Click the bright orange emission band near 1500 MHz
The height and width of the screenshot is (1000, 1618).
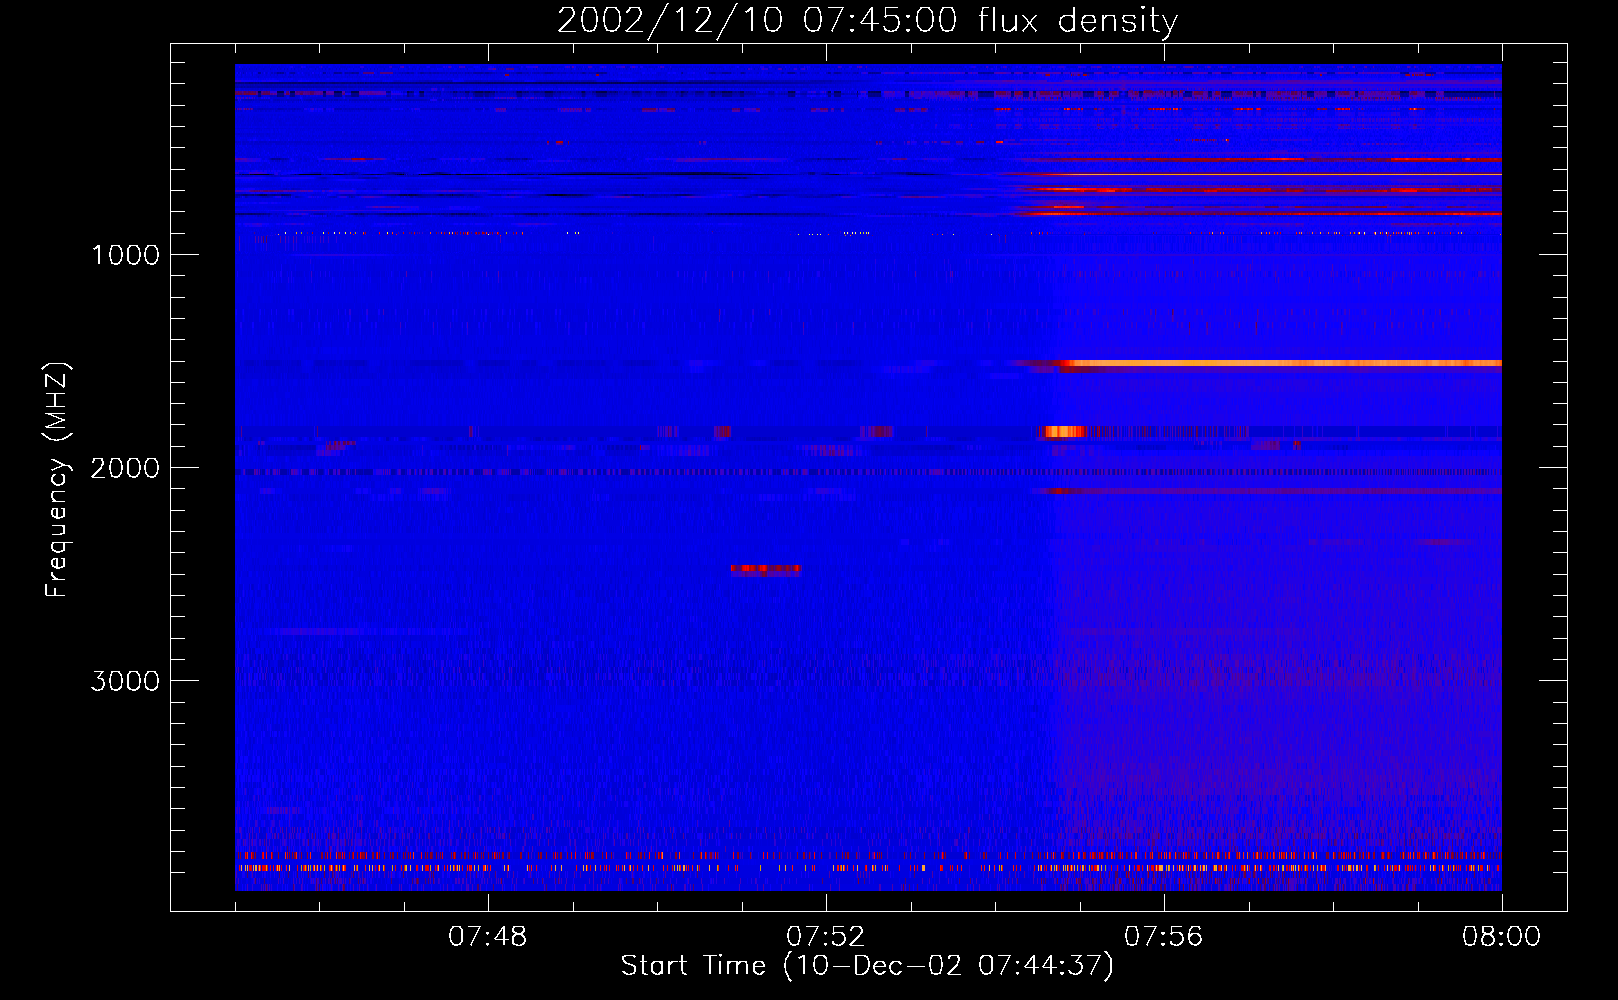pos(1280,363)
